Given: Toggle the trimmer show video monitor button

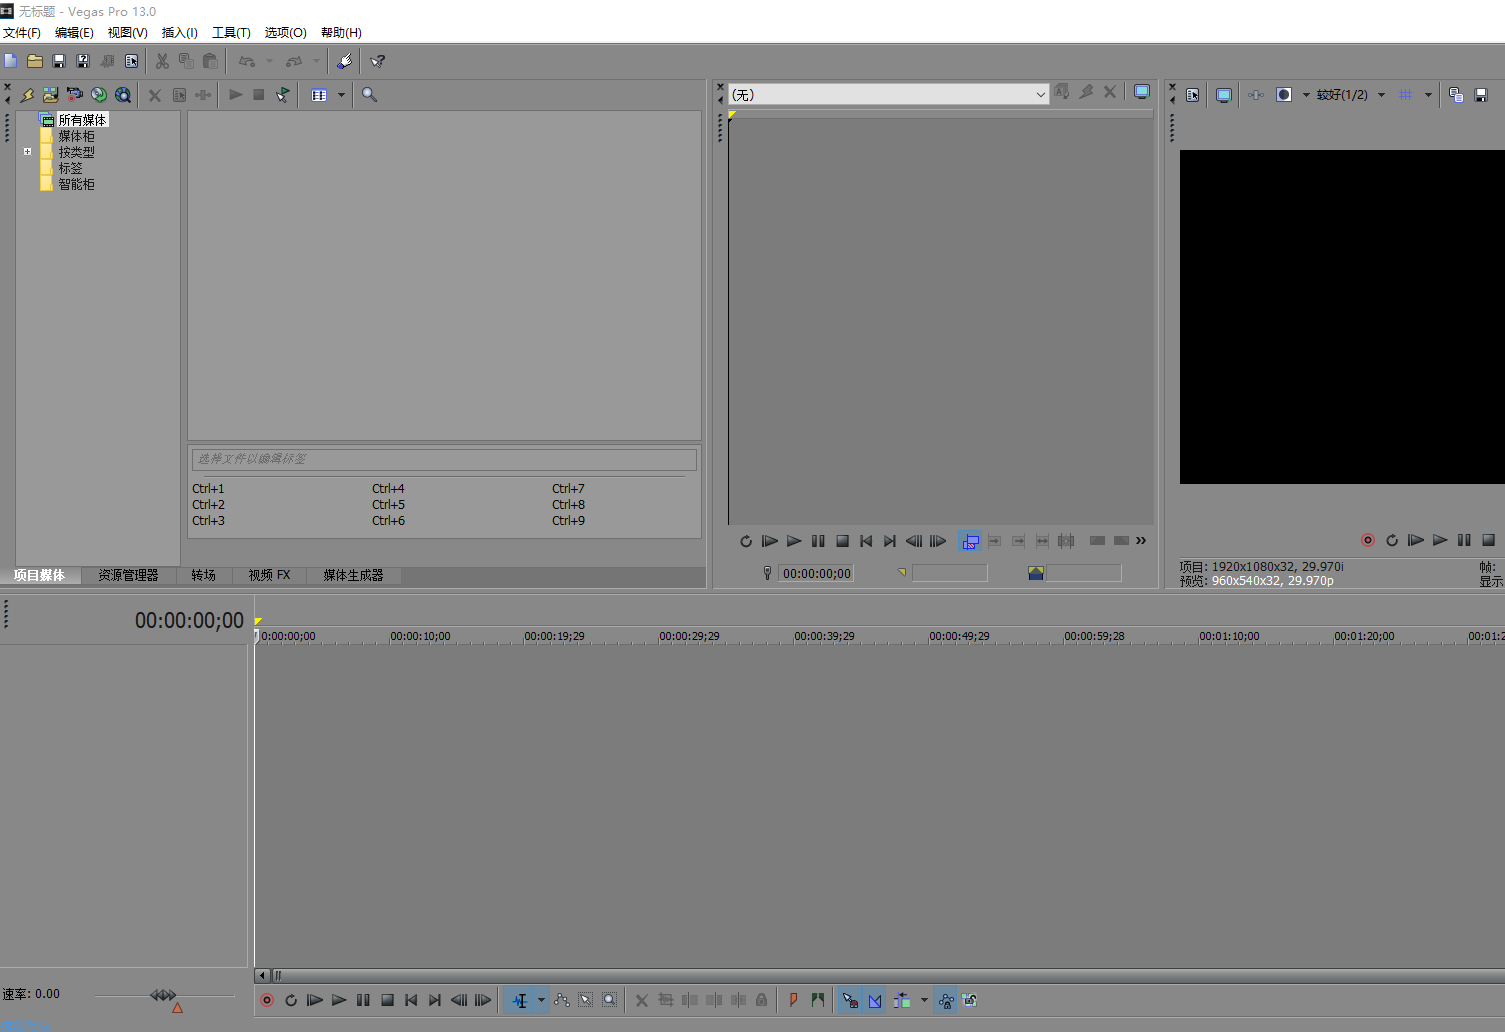Looking at the screenshot, I should [x=970, y=541].
